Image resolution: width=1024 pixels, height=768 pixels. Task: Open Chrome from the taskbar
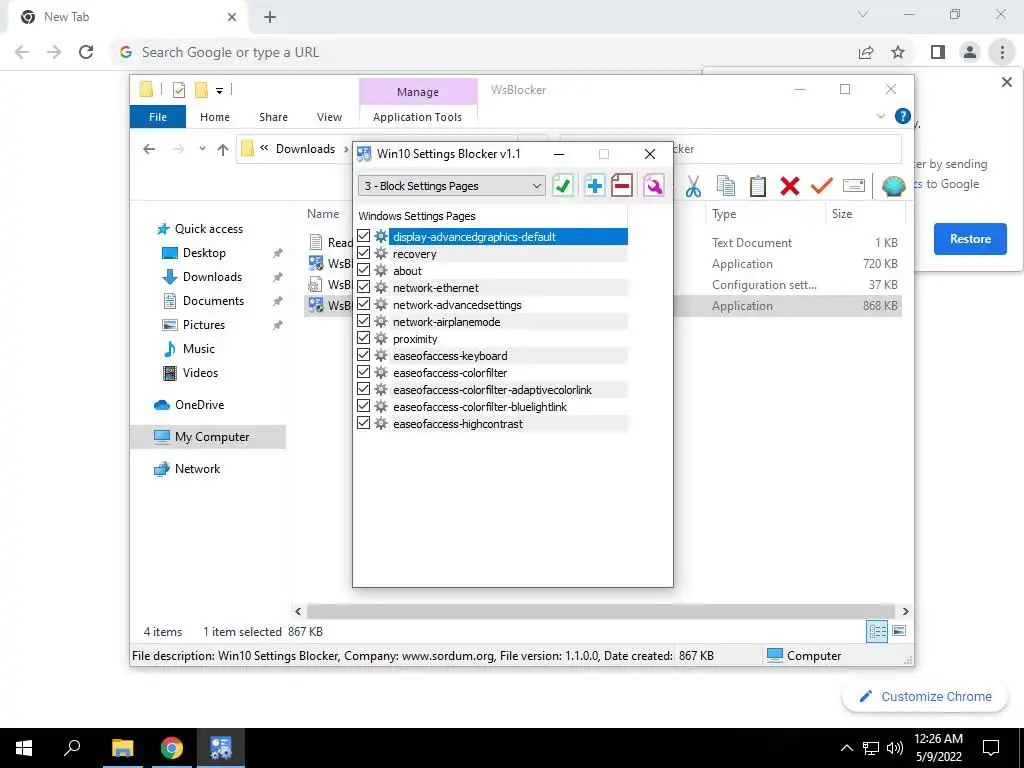(x=172, y=748)
